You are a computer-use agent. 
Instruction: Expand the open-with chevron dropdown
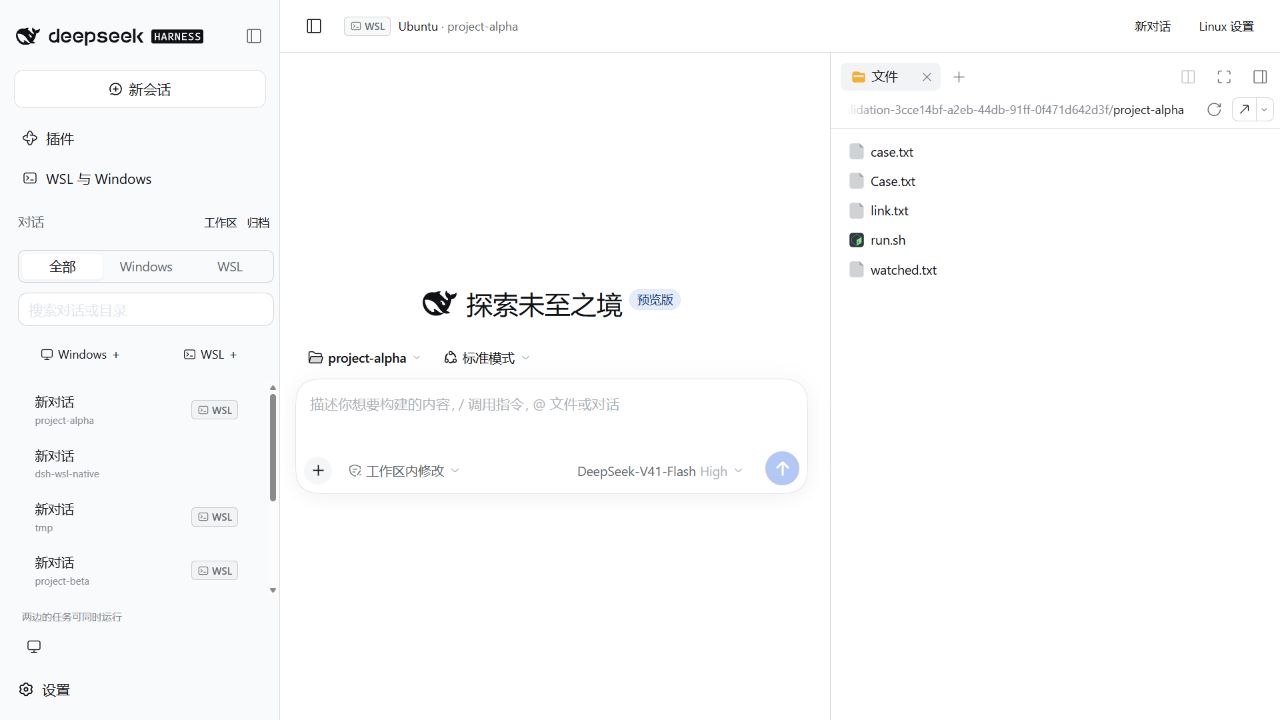(1265, 109)
